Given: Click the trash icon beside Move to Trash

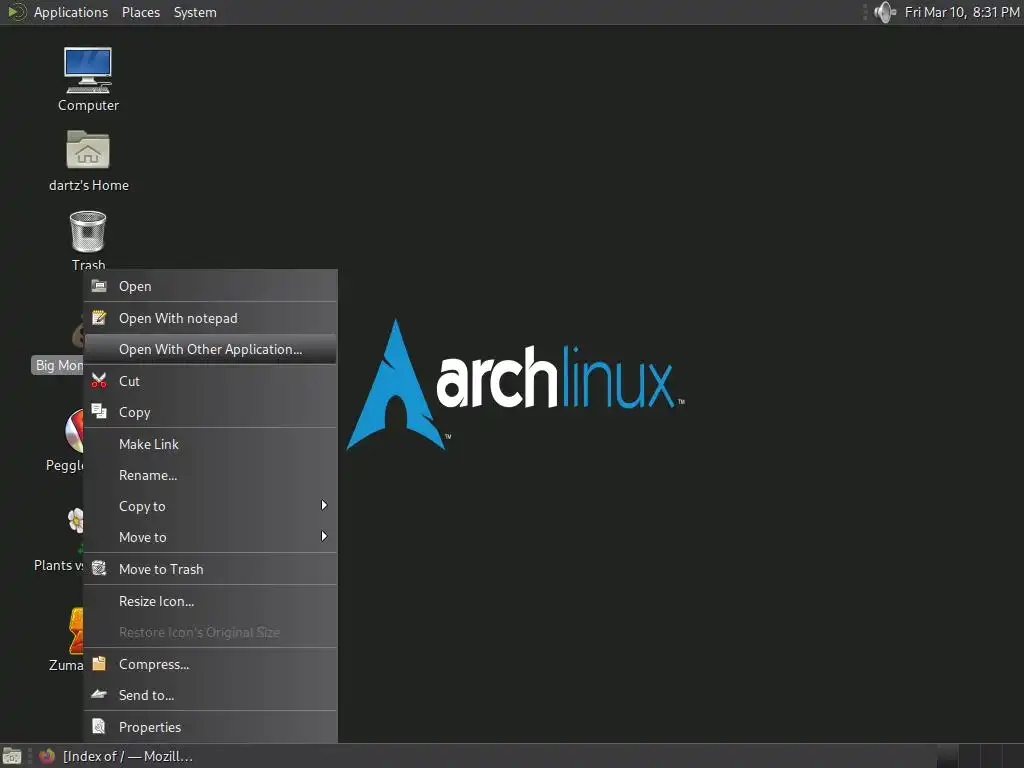Looking at the screenshot, I should (x=99, y=569).
